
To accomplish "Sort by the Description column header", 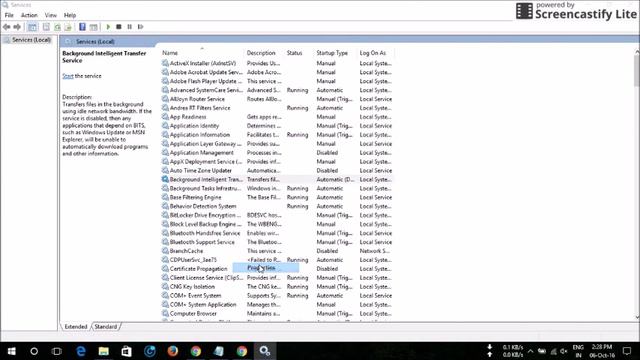I will [261, 53].
